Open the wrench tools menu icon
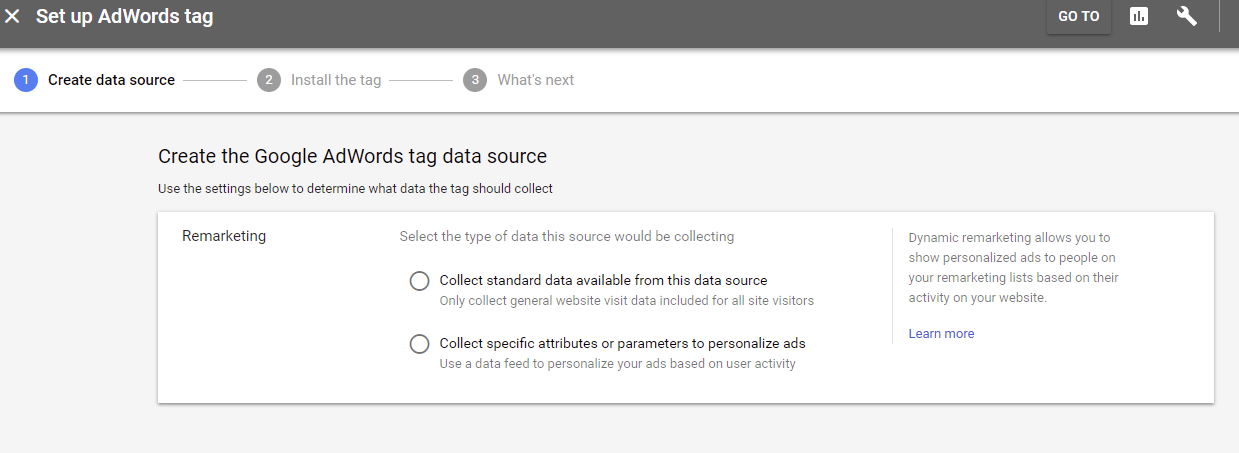This screenshot has width=1239, height=453. 1187,16
